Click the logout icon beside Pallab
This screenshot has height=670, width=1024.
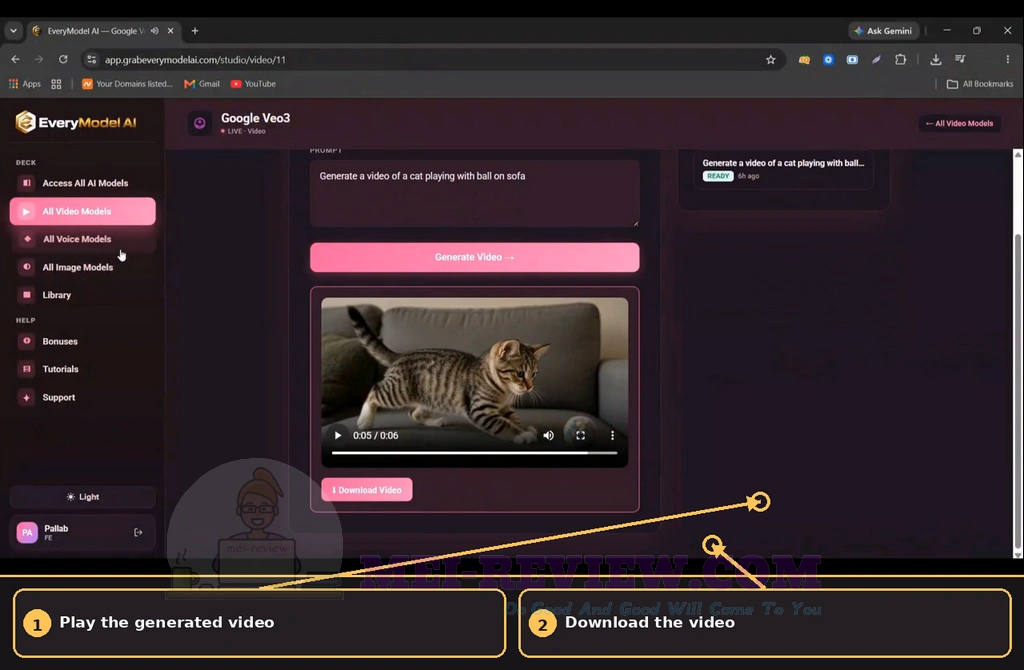coord(138,532)
